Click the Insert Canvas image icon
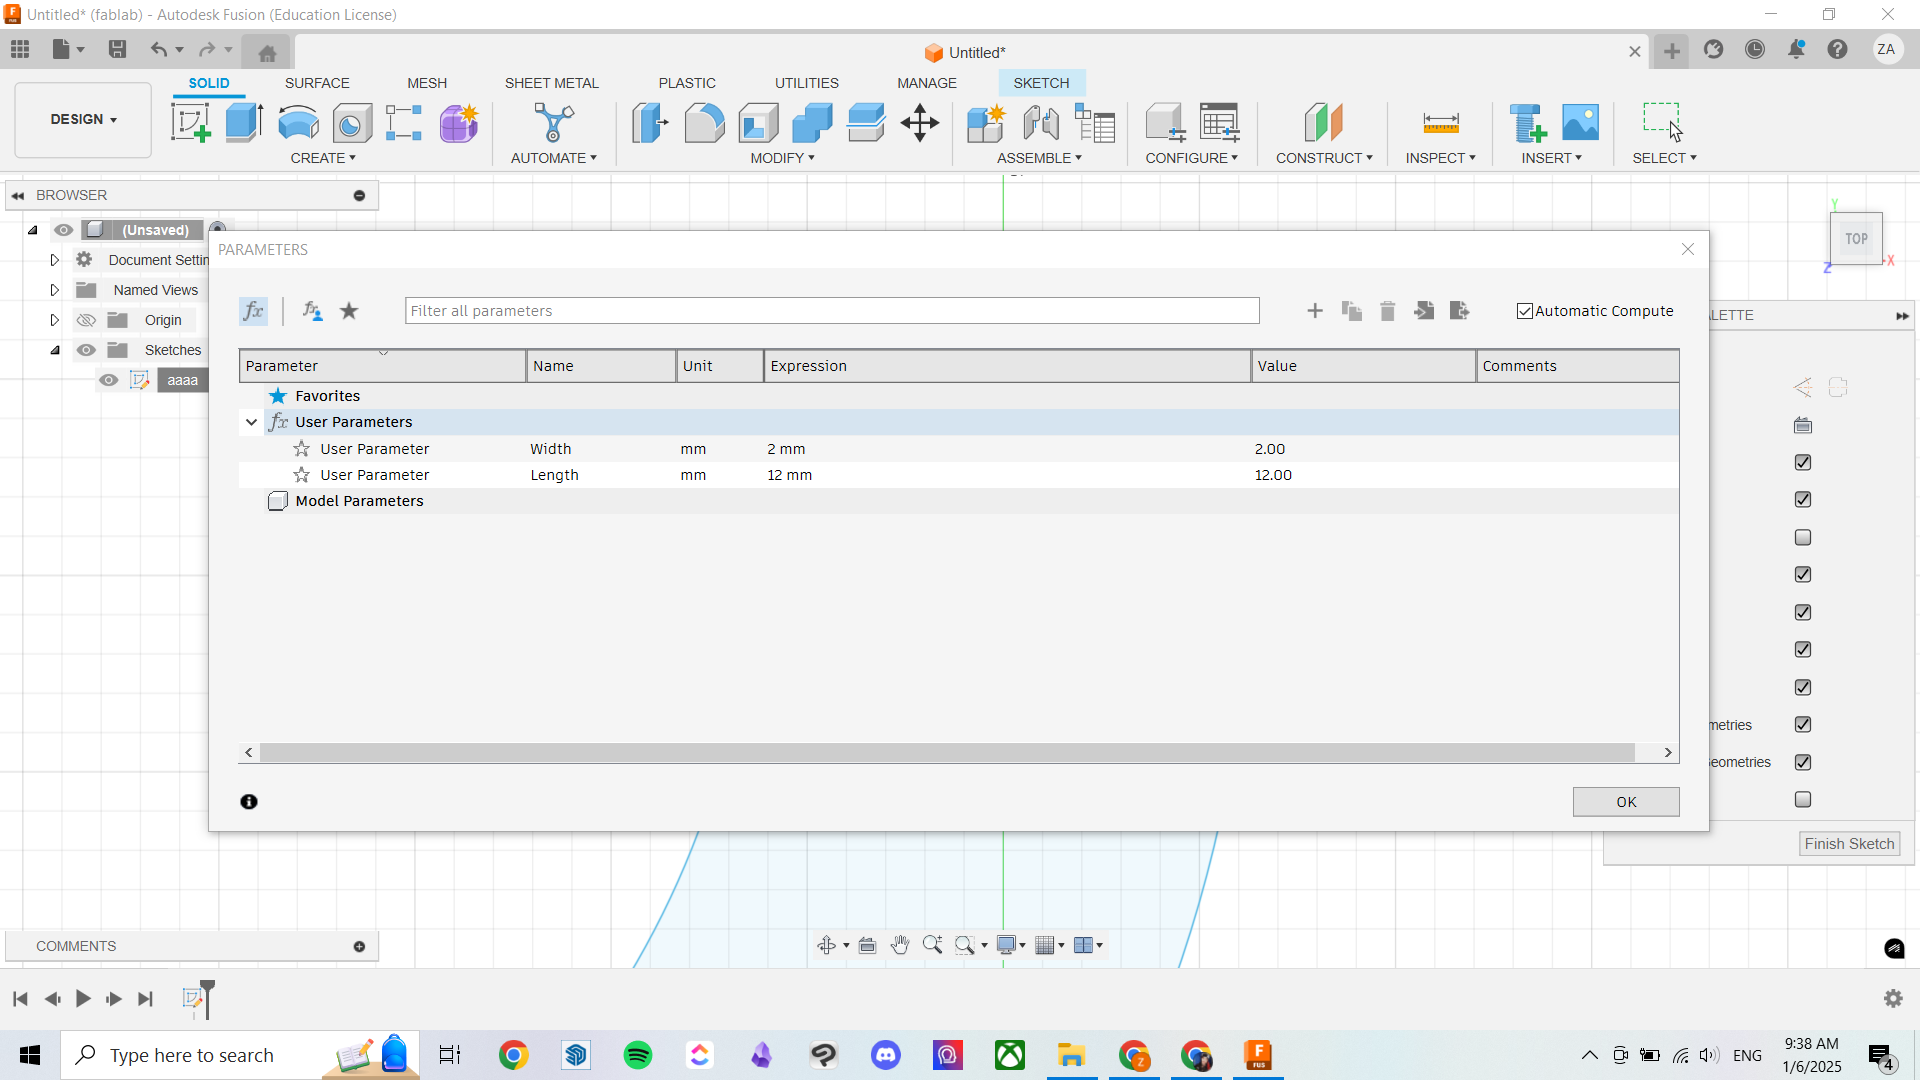1920x1080 pixels. tap(1581, 123)
